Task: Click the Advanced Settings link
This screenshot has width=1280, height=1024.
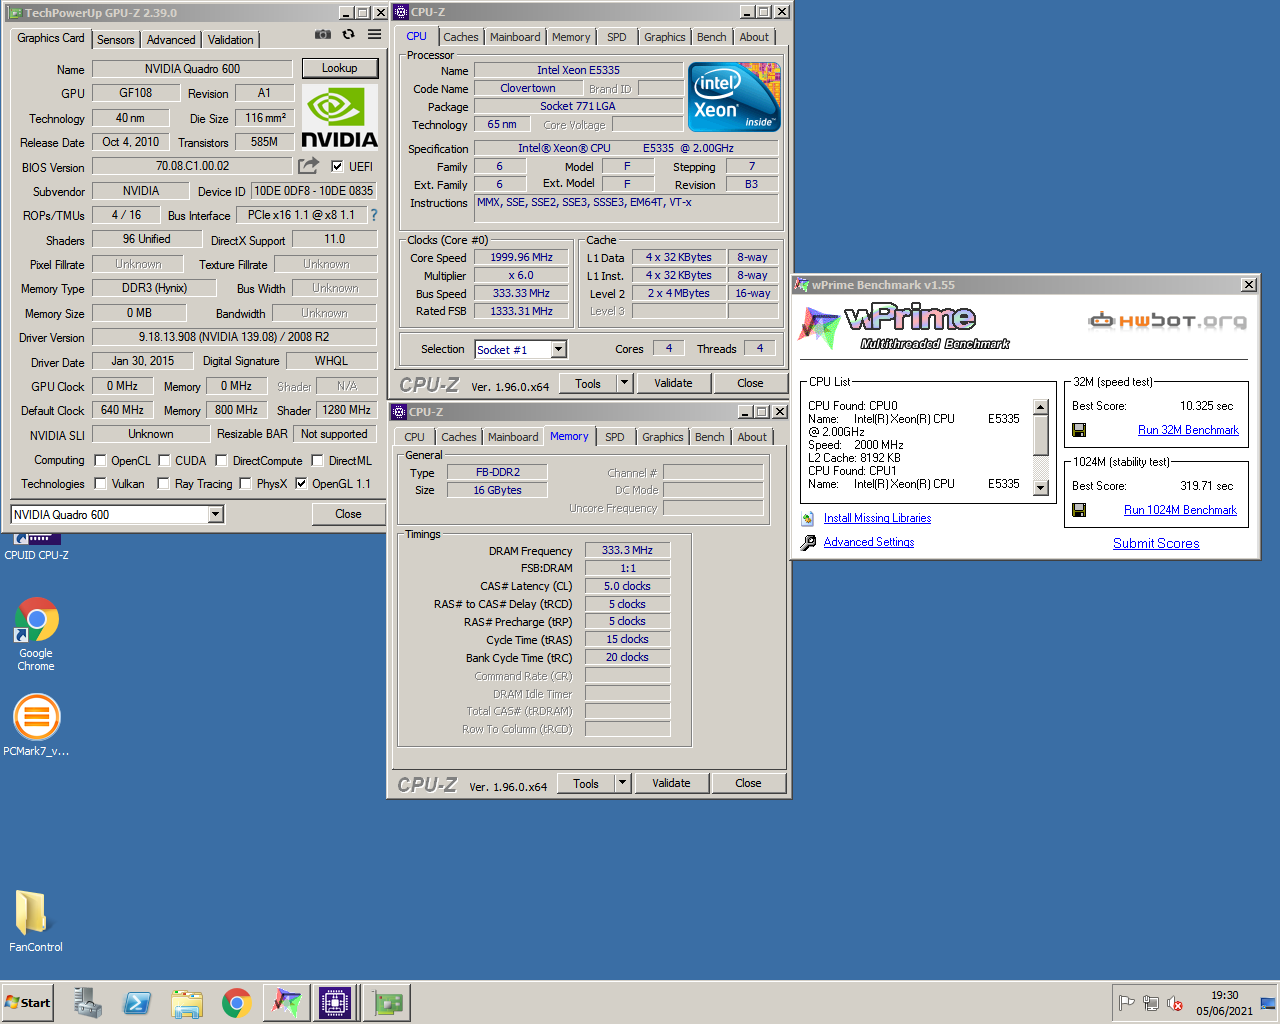Action: tap(869, 542)
